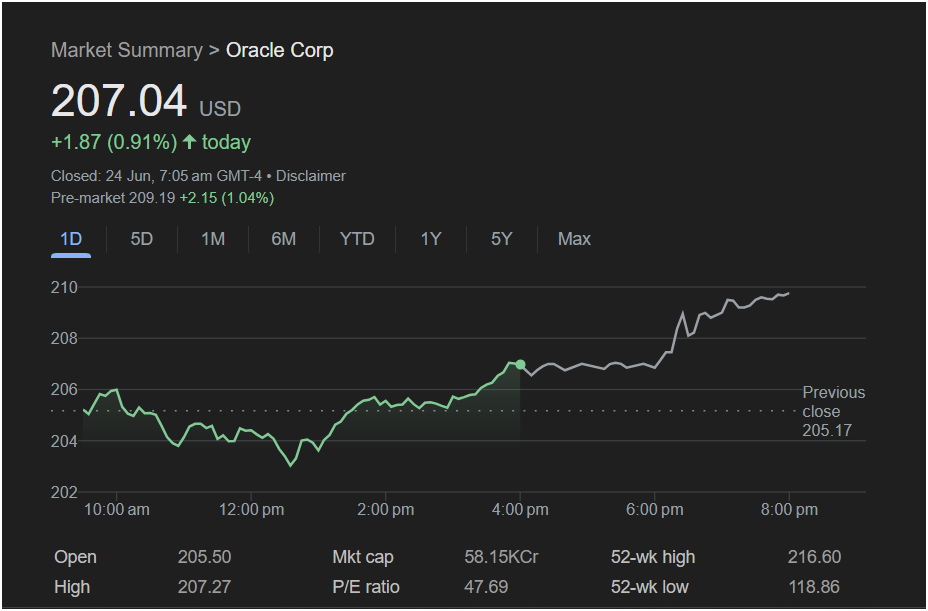Image resolution: width=928 pixels, height=611 pixels.
Task: Click the Mkt cap label
Action: click(363, 557)
